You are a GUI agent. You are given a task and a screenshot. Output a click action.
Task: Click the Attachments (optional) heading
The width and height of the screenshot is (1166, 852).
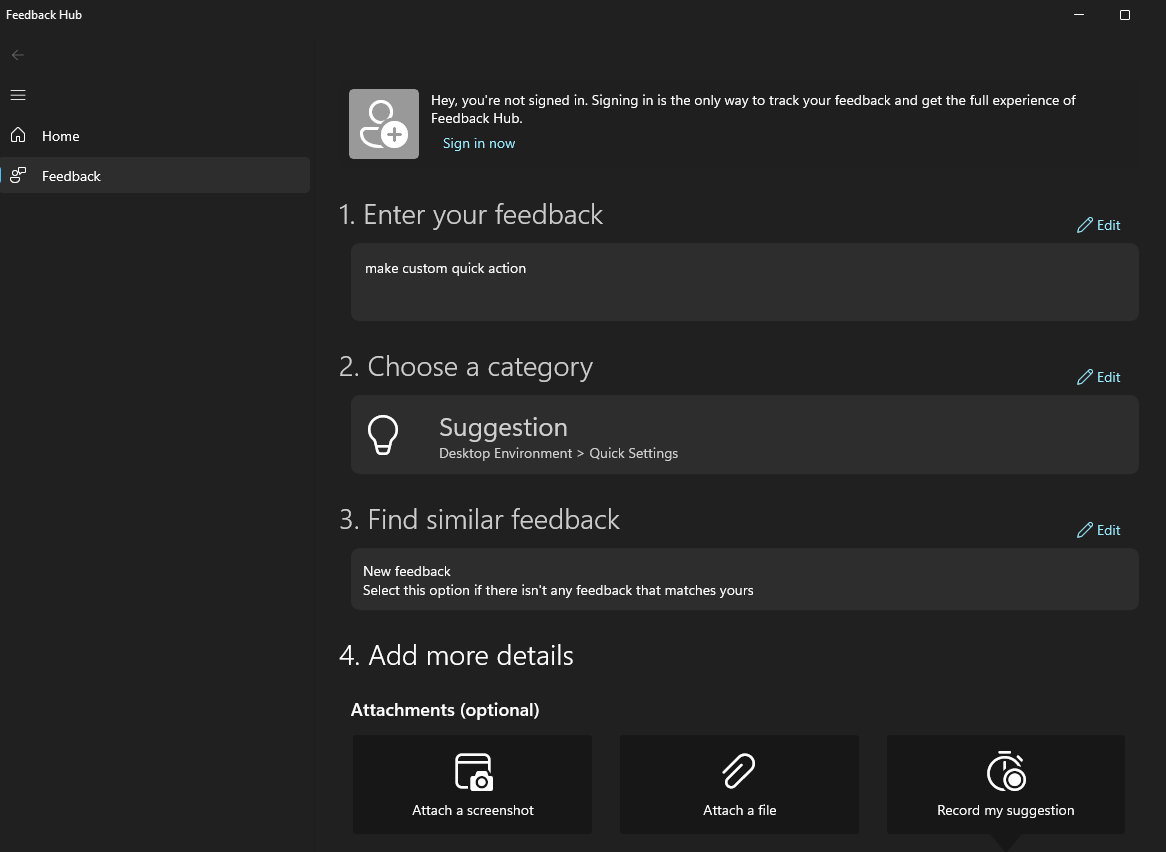click(x=445, y=710)
